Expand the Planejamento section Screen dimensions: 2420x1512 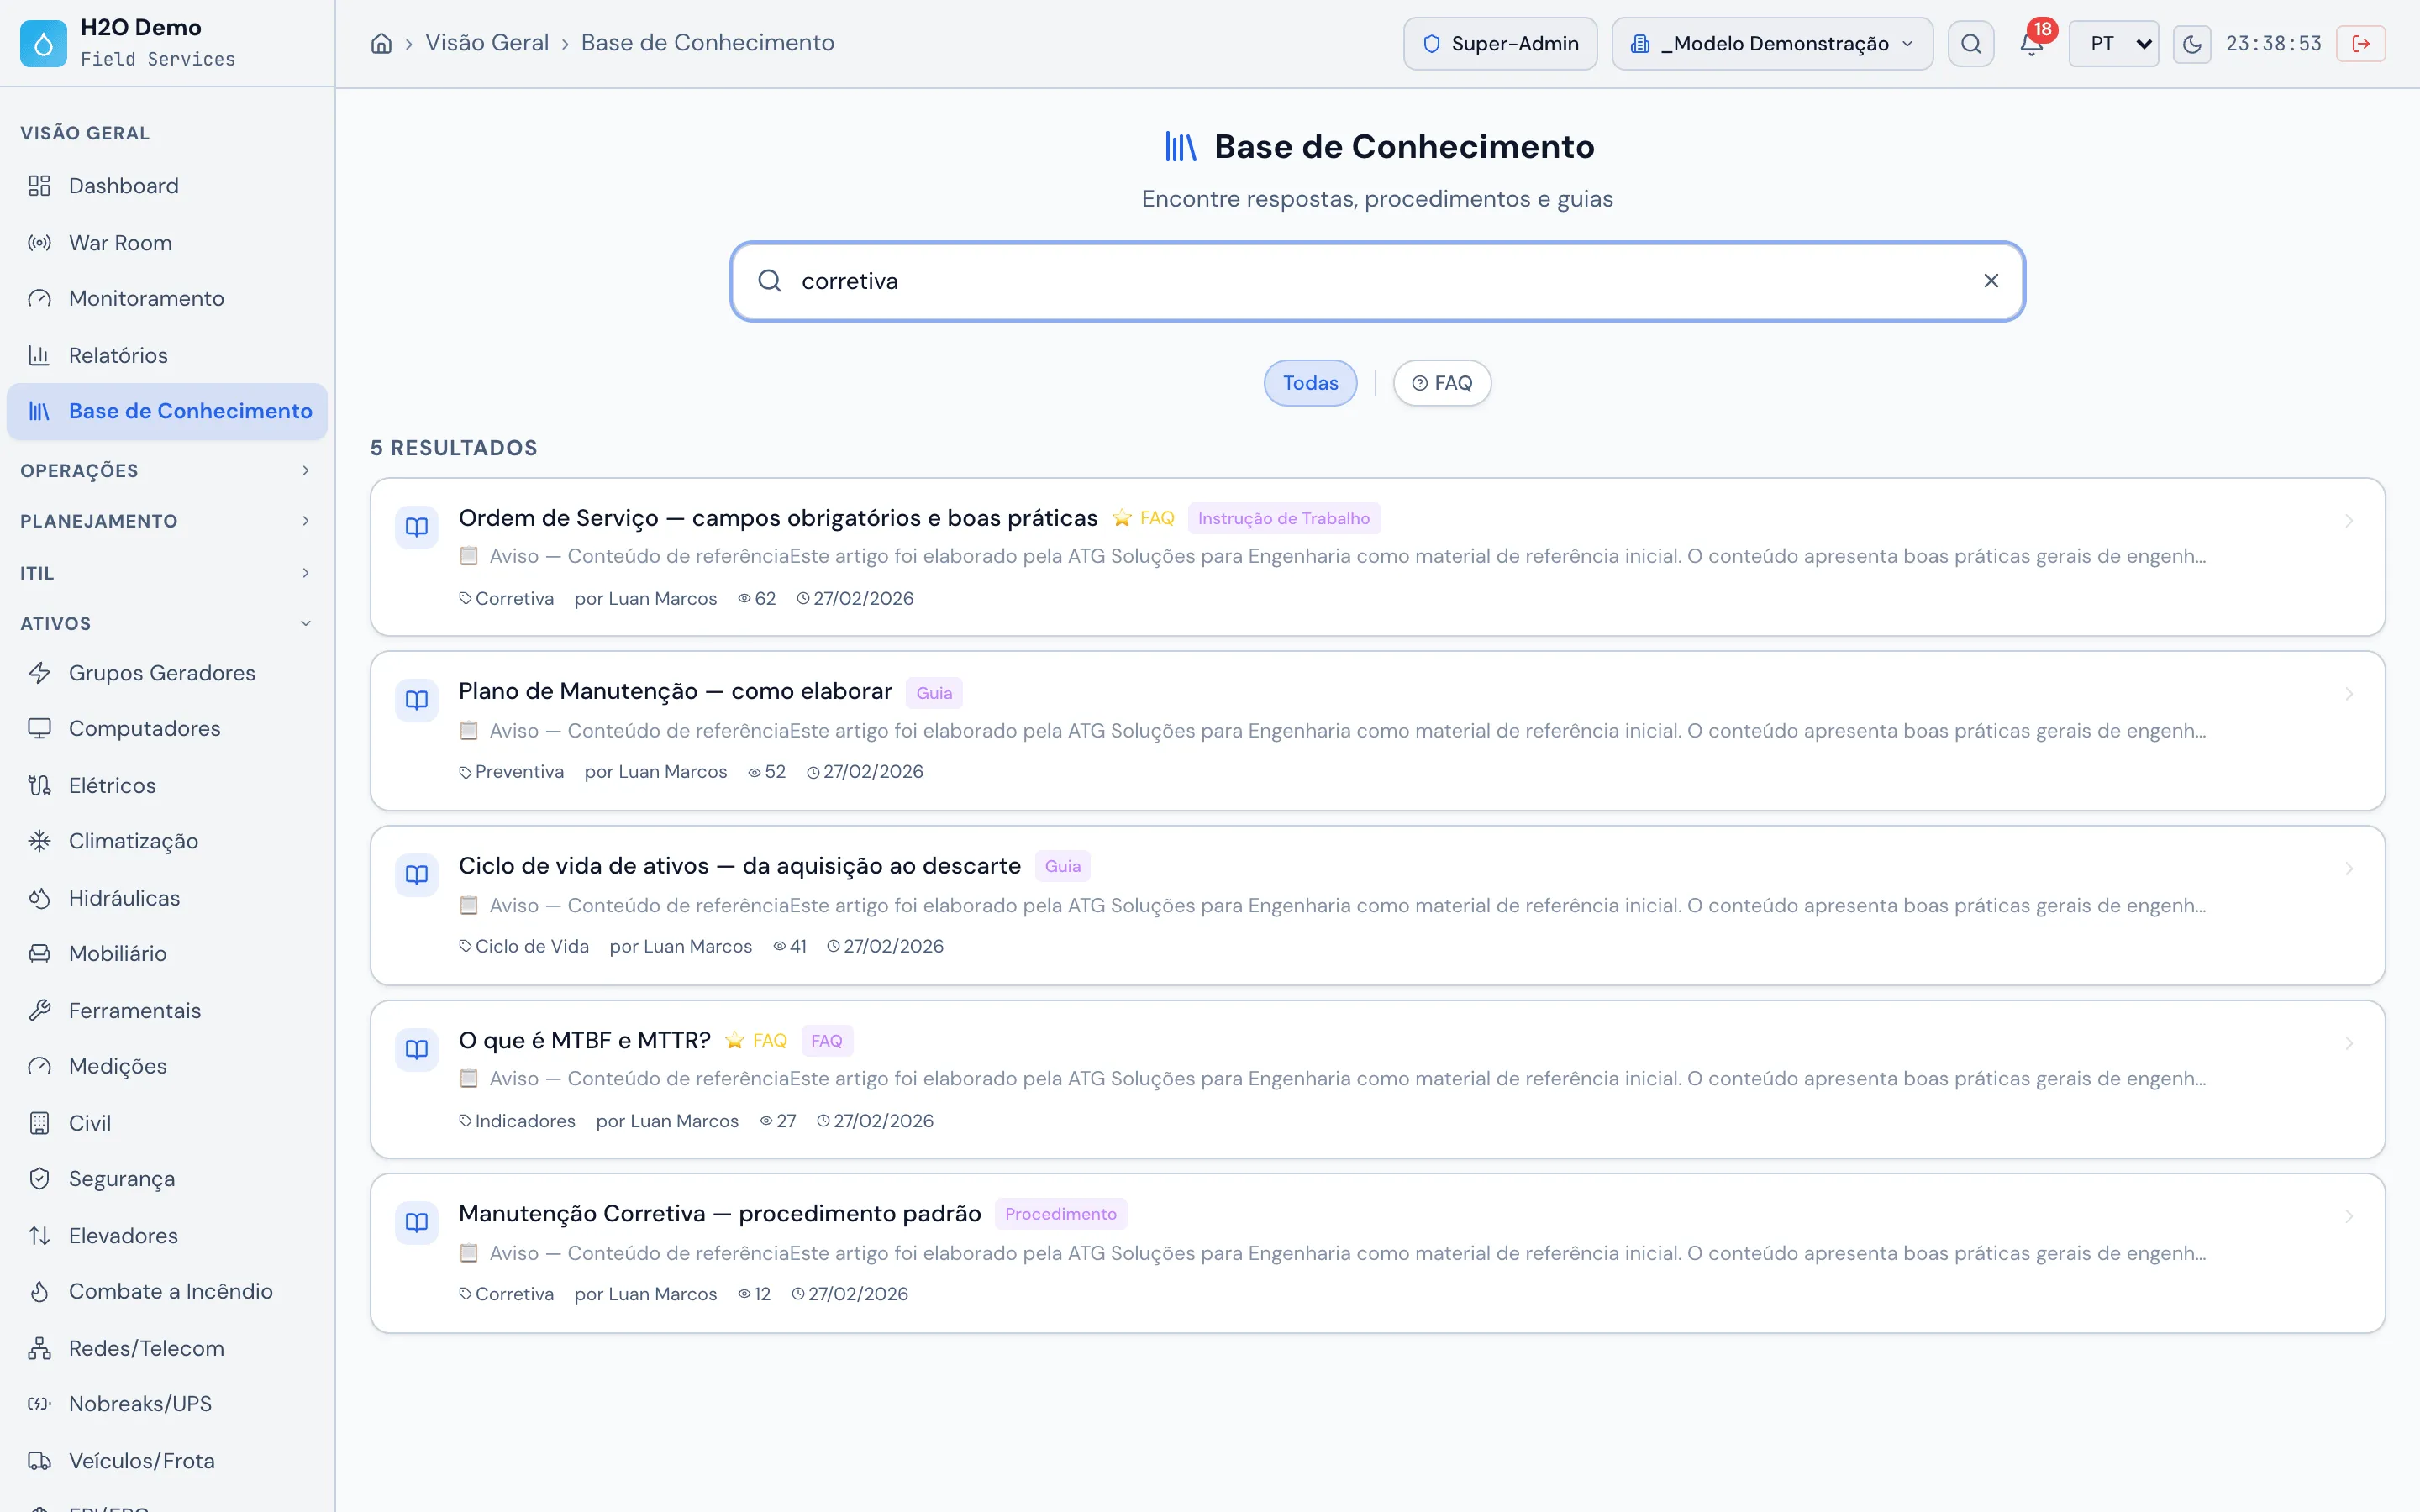point(167,521)
